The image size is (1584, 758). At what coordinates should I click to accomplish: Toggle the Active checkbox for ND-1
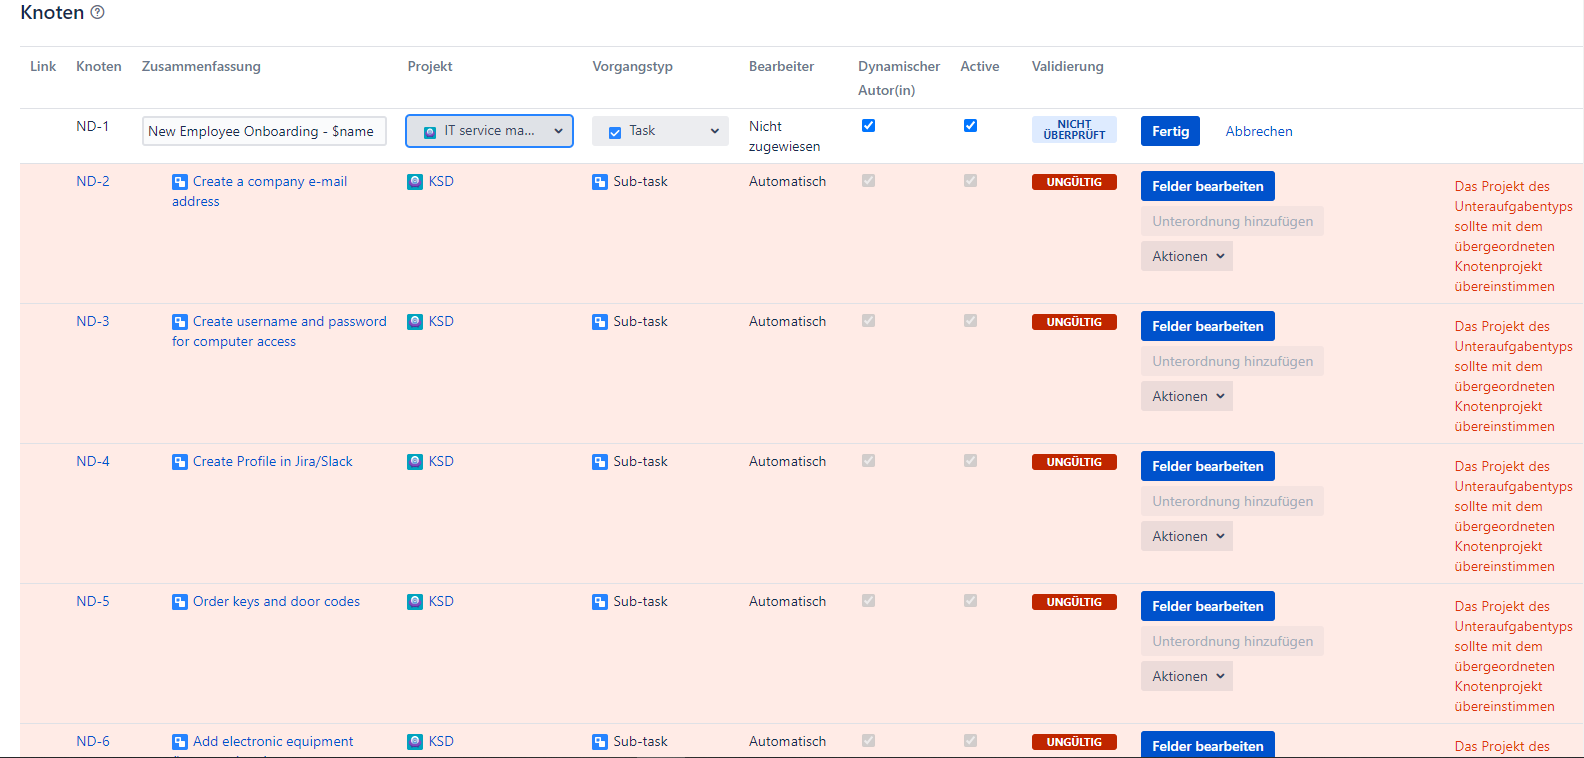970,126
